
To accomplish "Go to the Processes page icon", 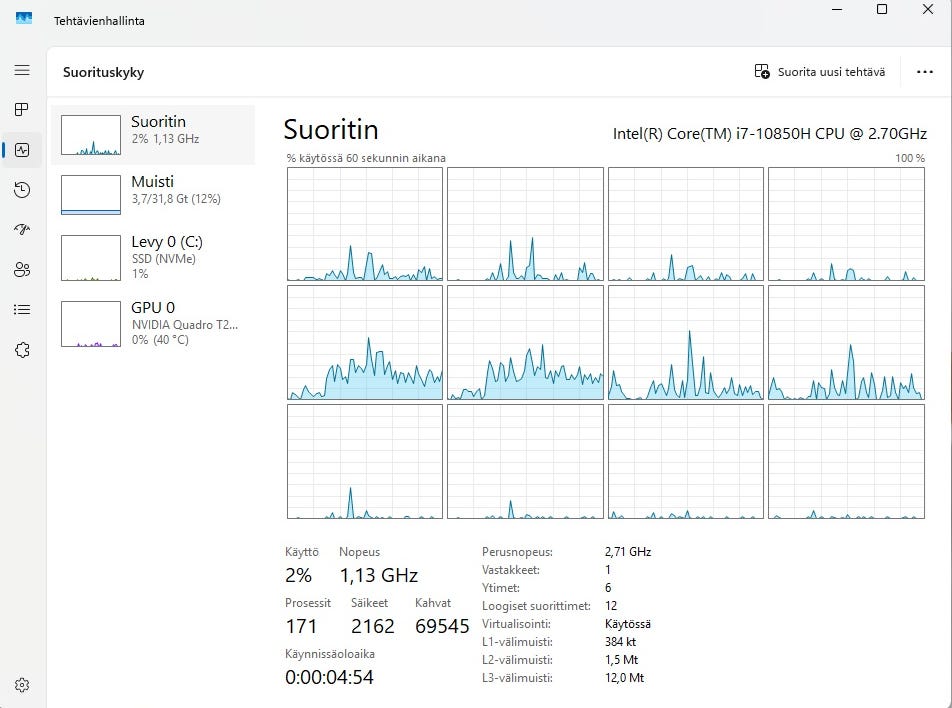I will tap(22, 109).
